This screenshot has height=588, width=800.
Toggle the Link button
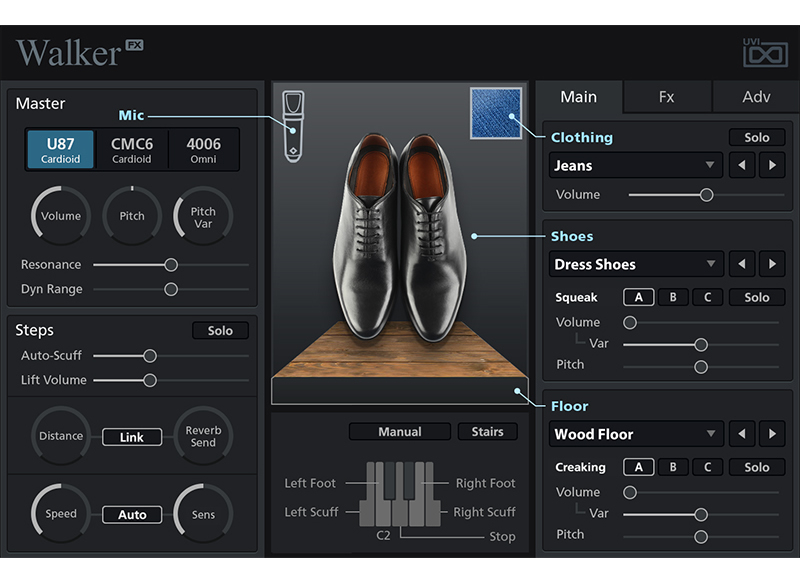pos(132,437)
